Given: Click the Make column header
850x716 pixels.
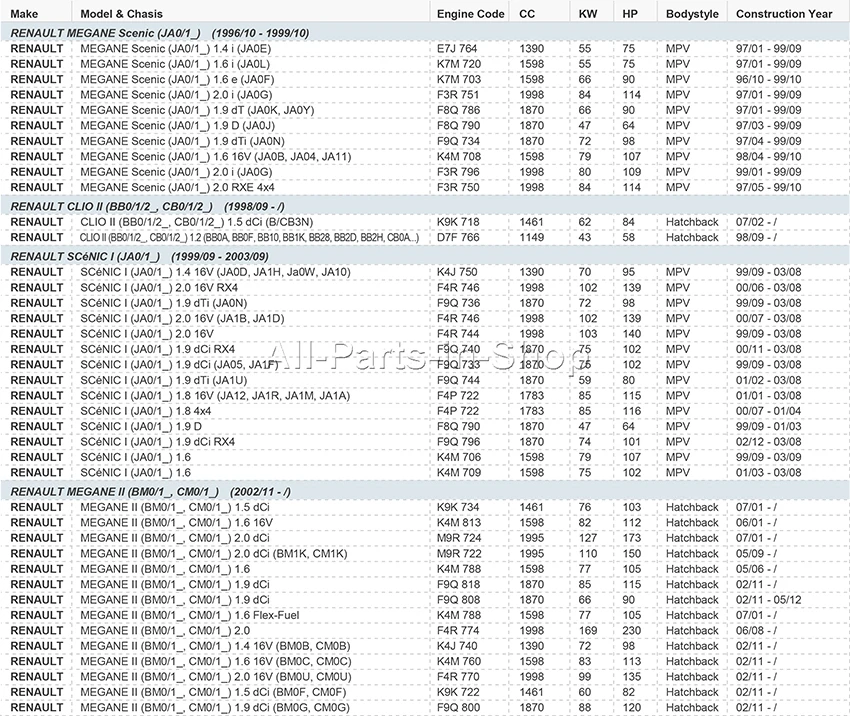Looking at the screenshot, I should (24, 14).
